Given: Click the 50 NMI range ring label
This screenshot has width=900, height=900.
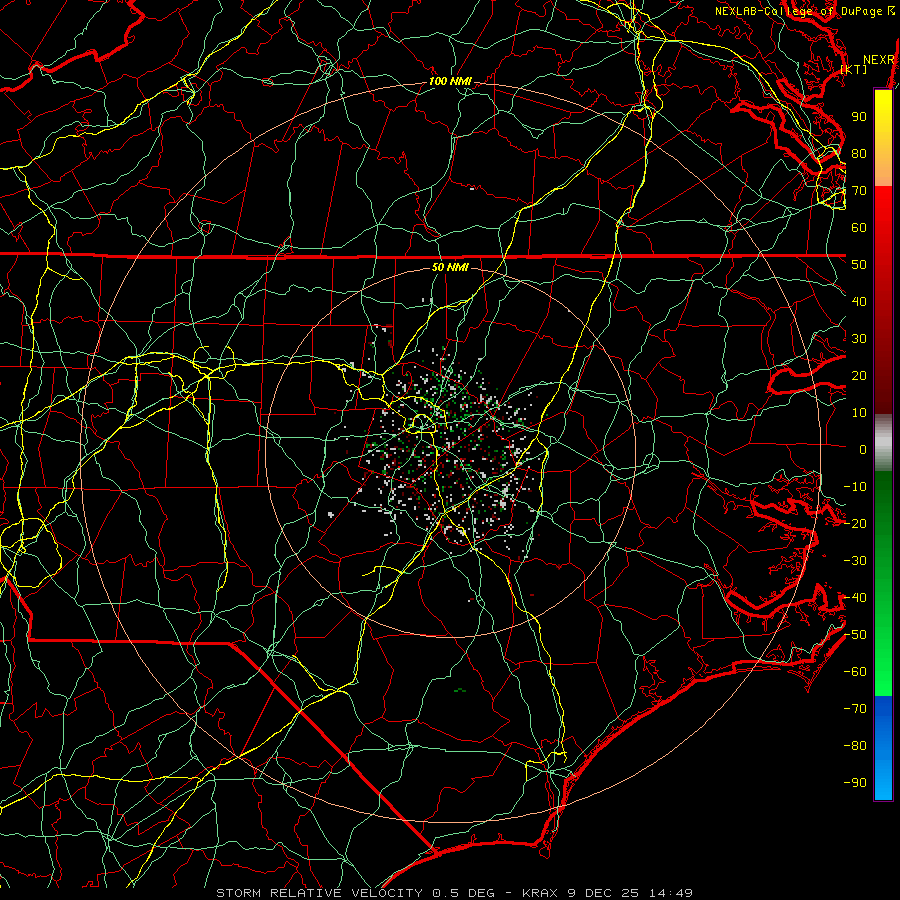Looking at the screenshot, I should tap(450, 267).
